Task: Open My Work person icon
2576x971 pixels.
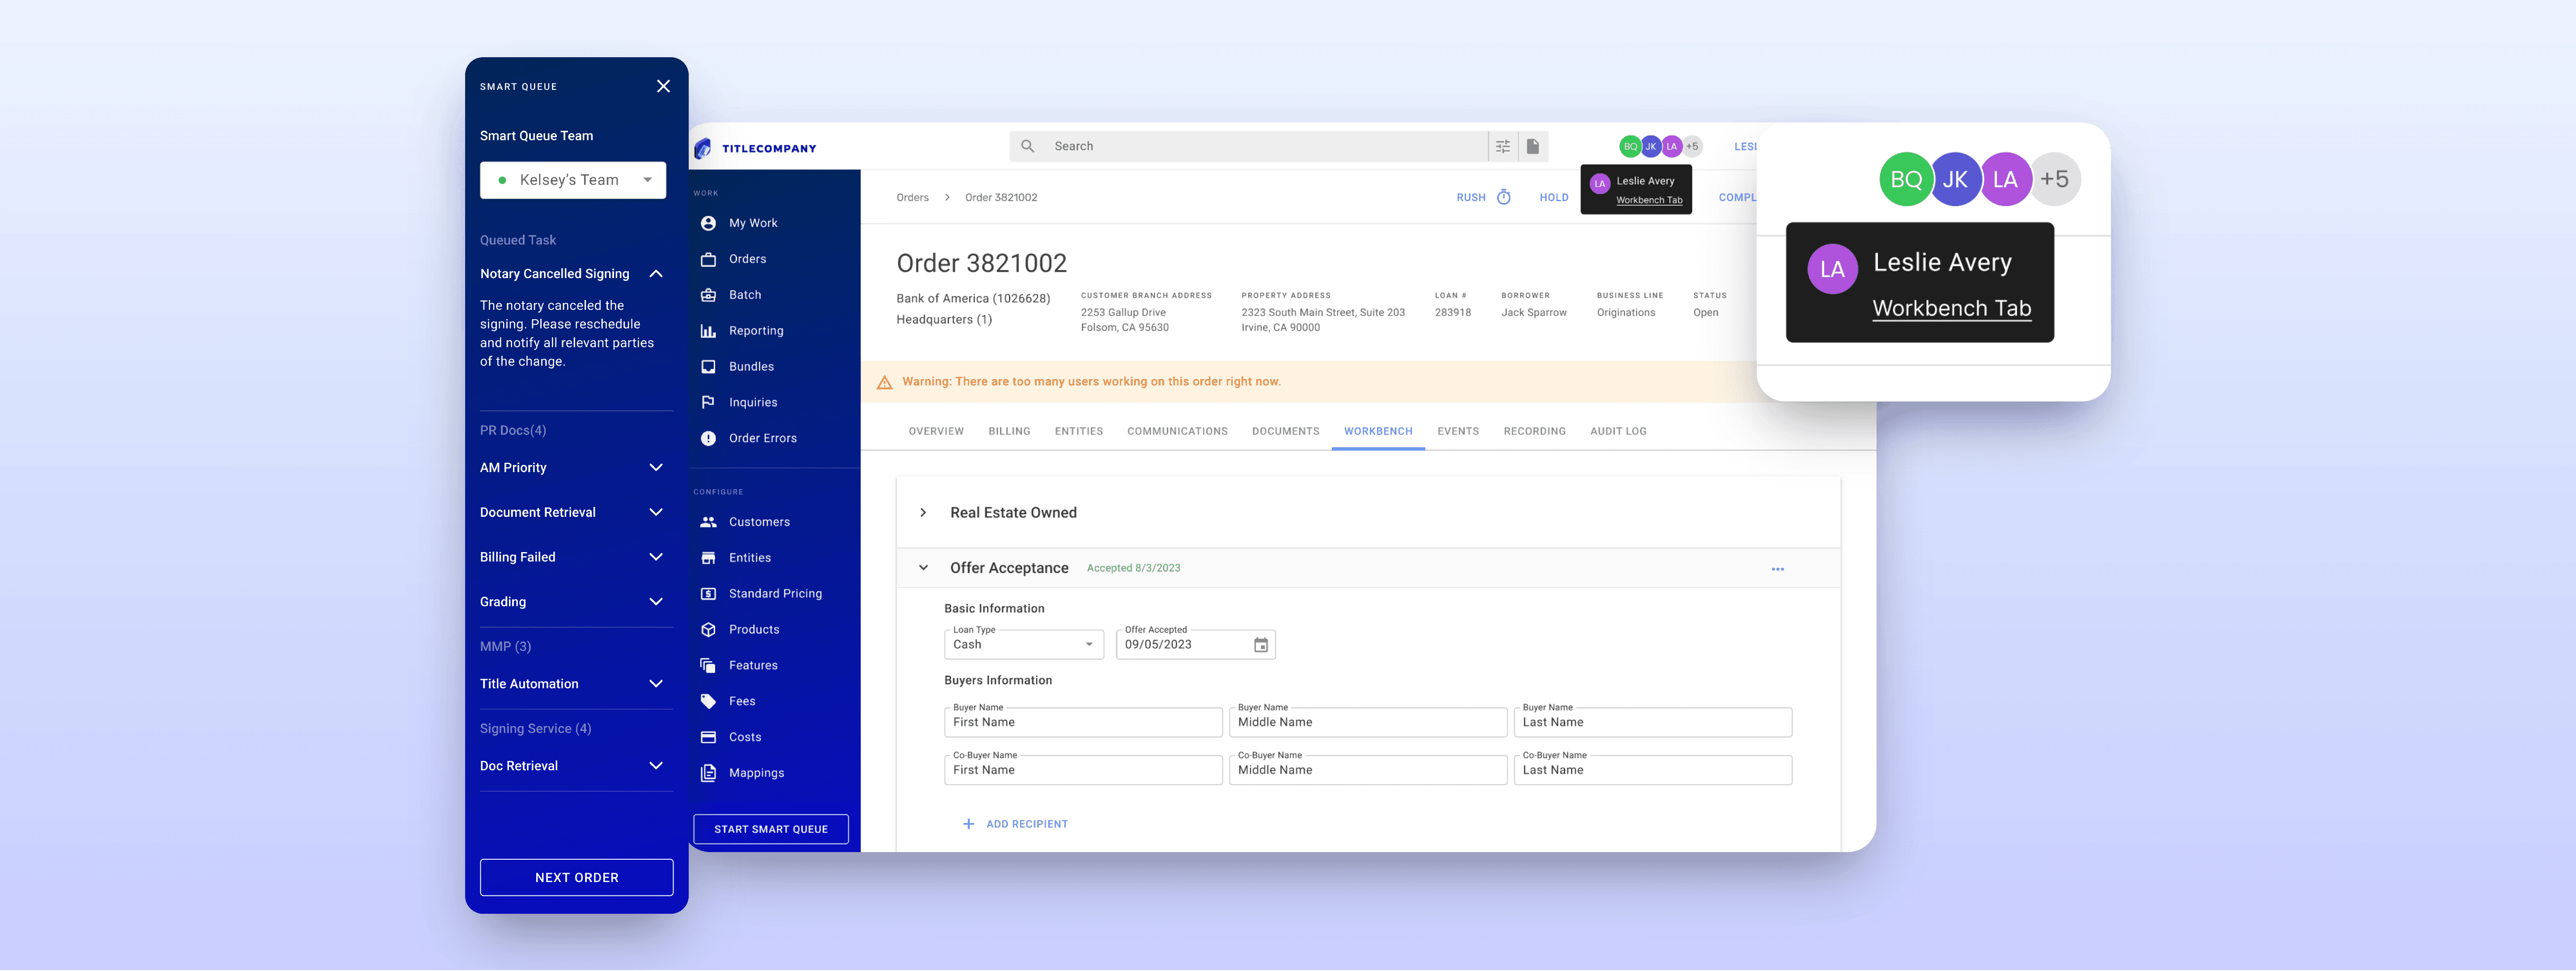Action: pos(708,223)
